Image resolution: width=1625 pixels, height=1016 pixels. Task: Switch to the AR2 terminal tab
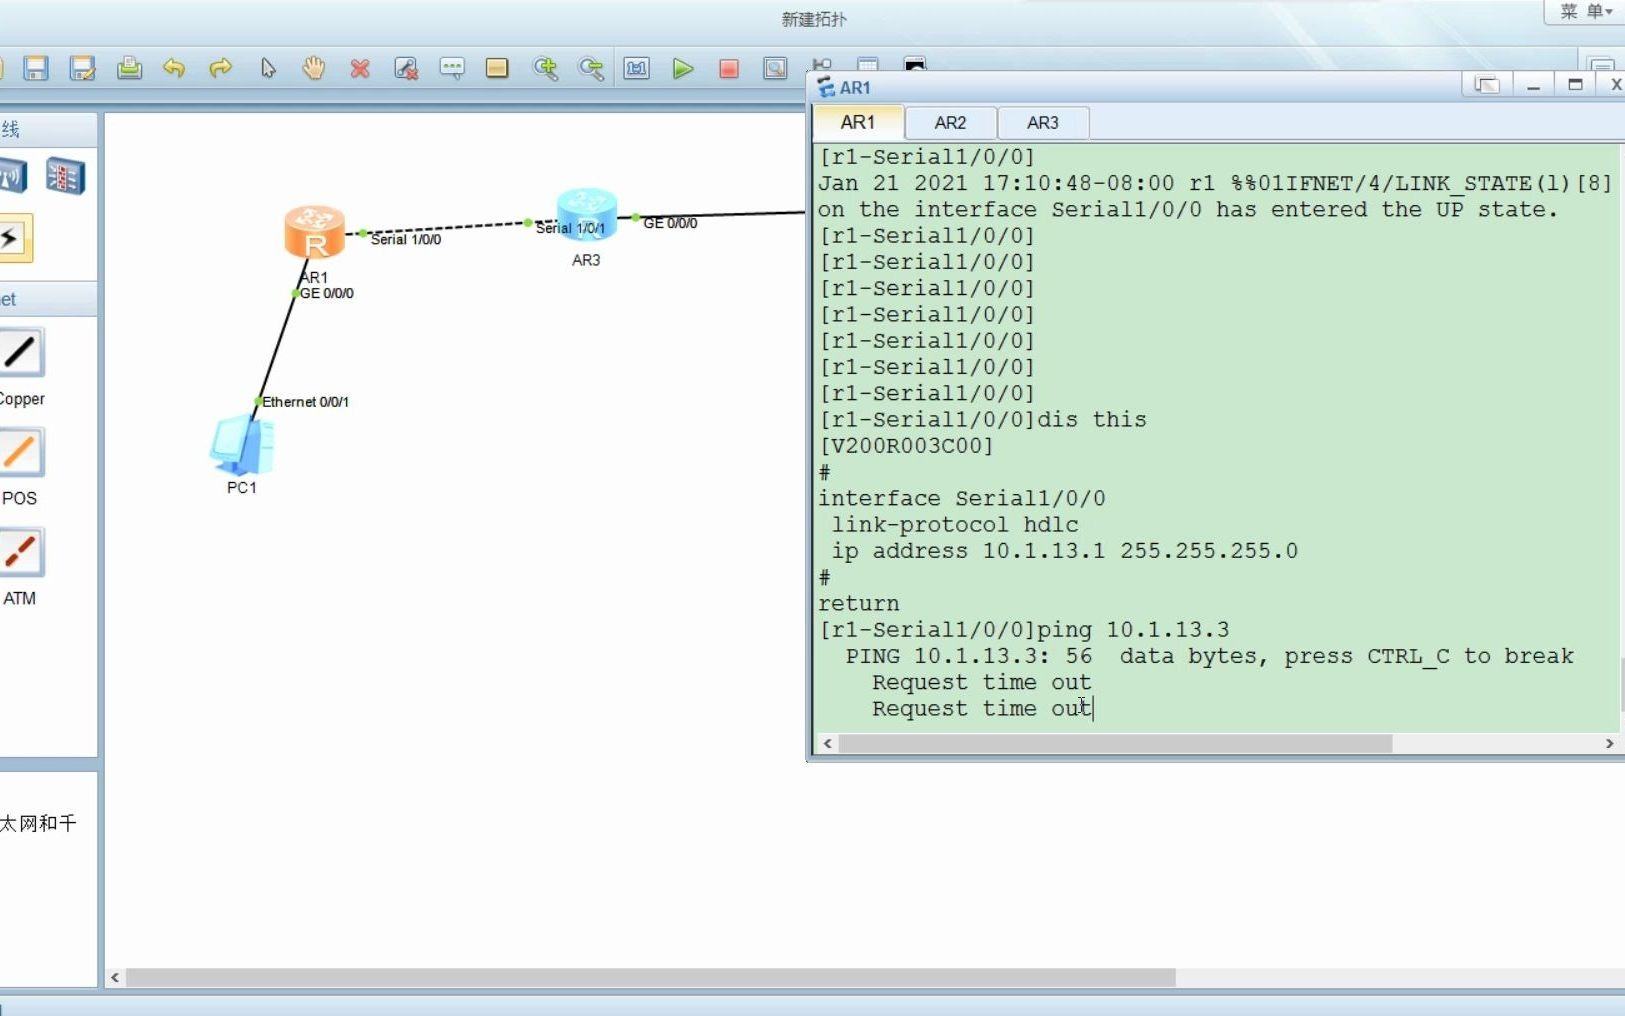pyautogui.click(x=950, y=122)
